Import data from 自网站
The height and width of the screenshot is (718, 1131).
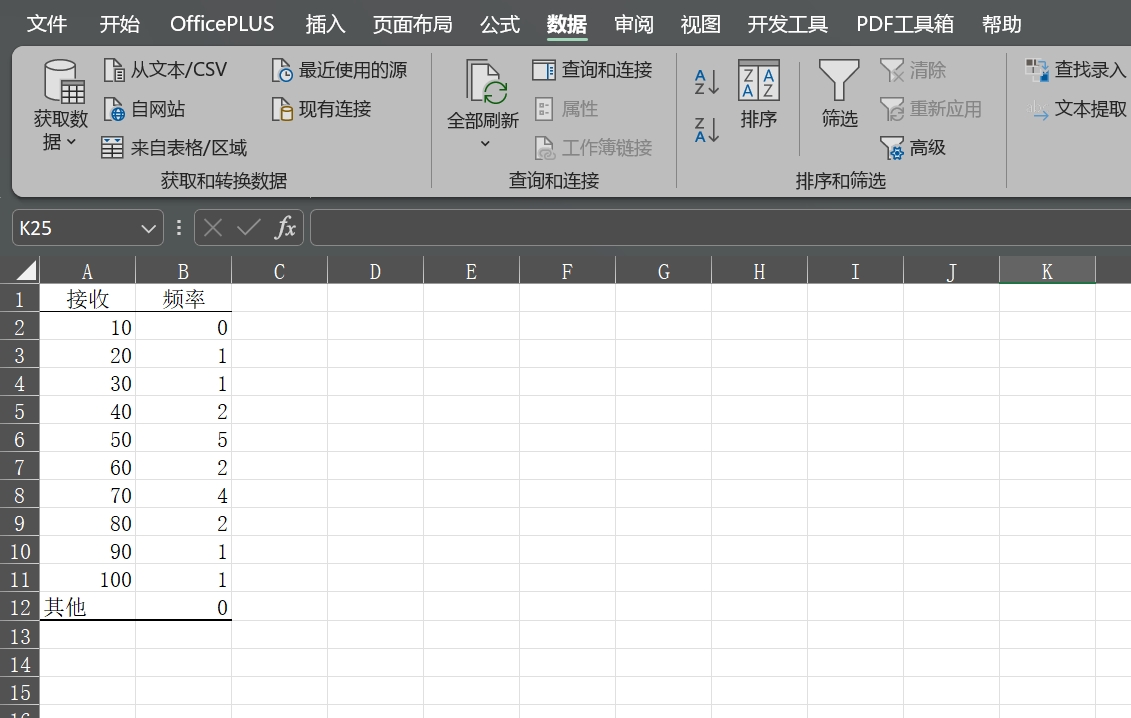[144, 109]
